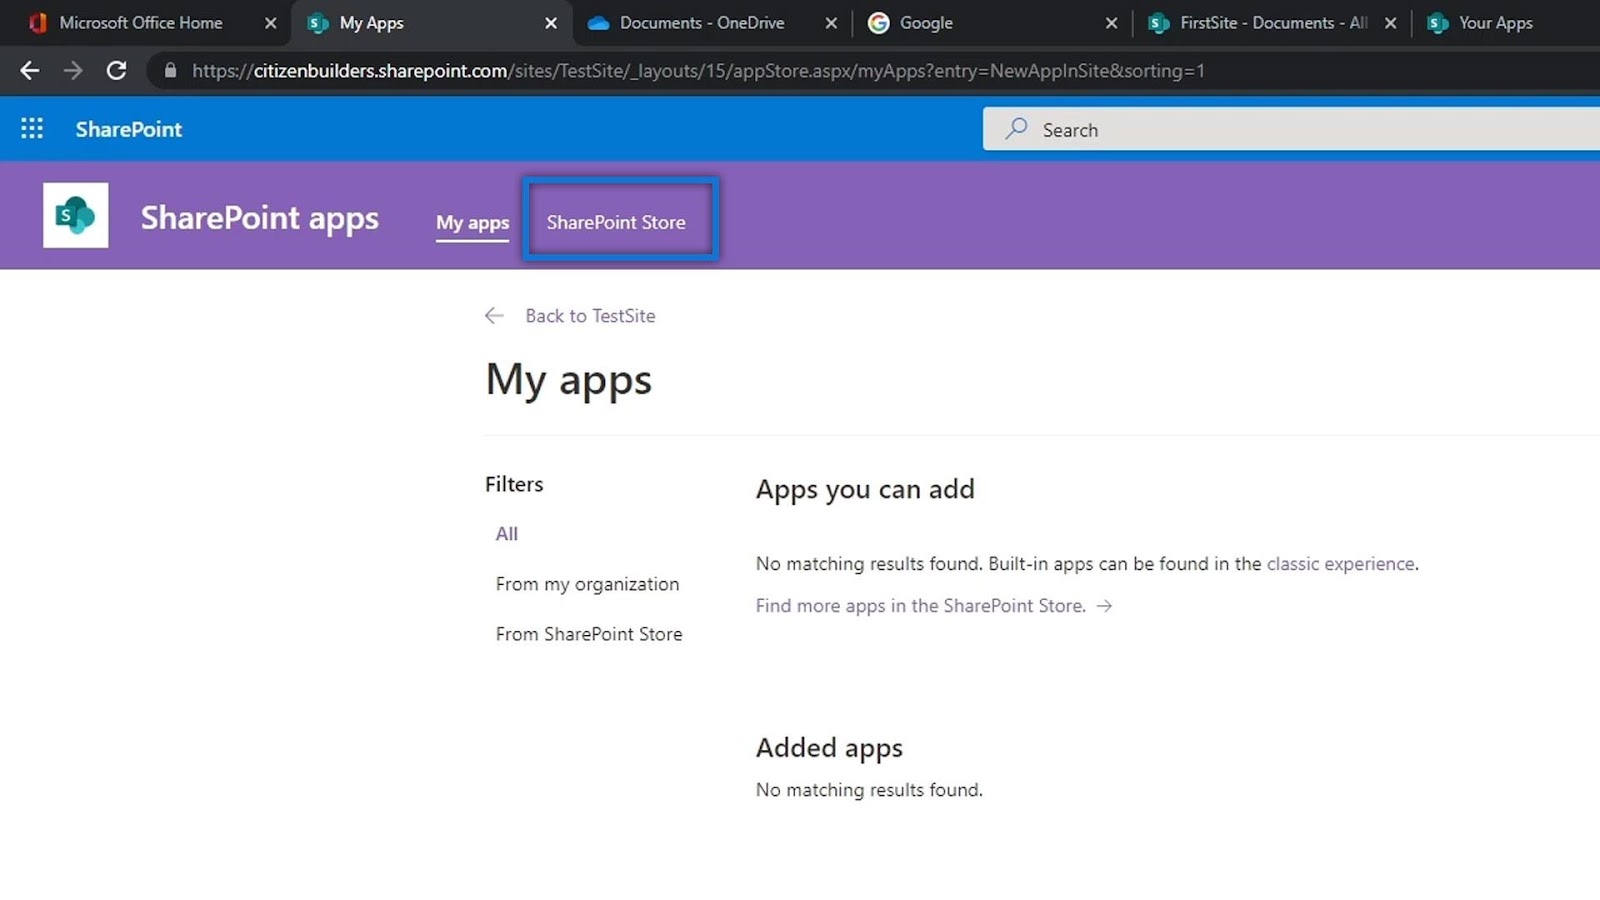Switch to Documents - OneDrive browser tab
Viewport: 1600px width, 900px height.
click(701, 23)
